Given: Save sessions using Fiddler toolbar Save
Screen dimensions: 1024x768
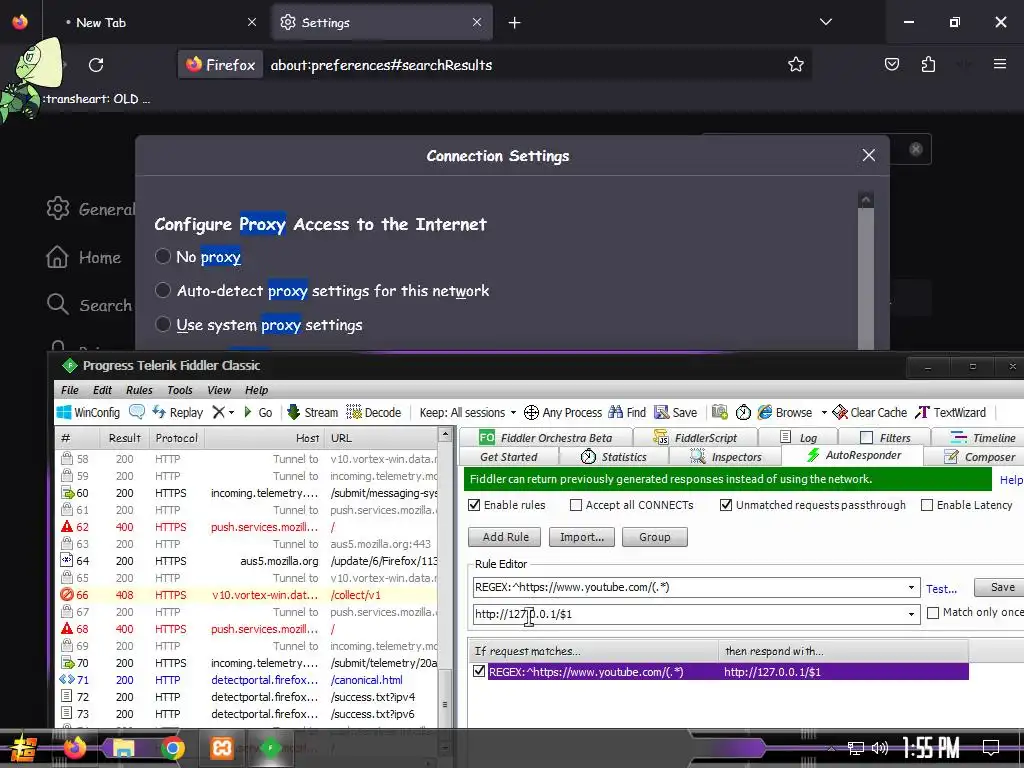Looking at the screenshot, I should pyautogui.click(x=676, y=412).
